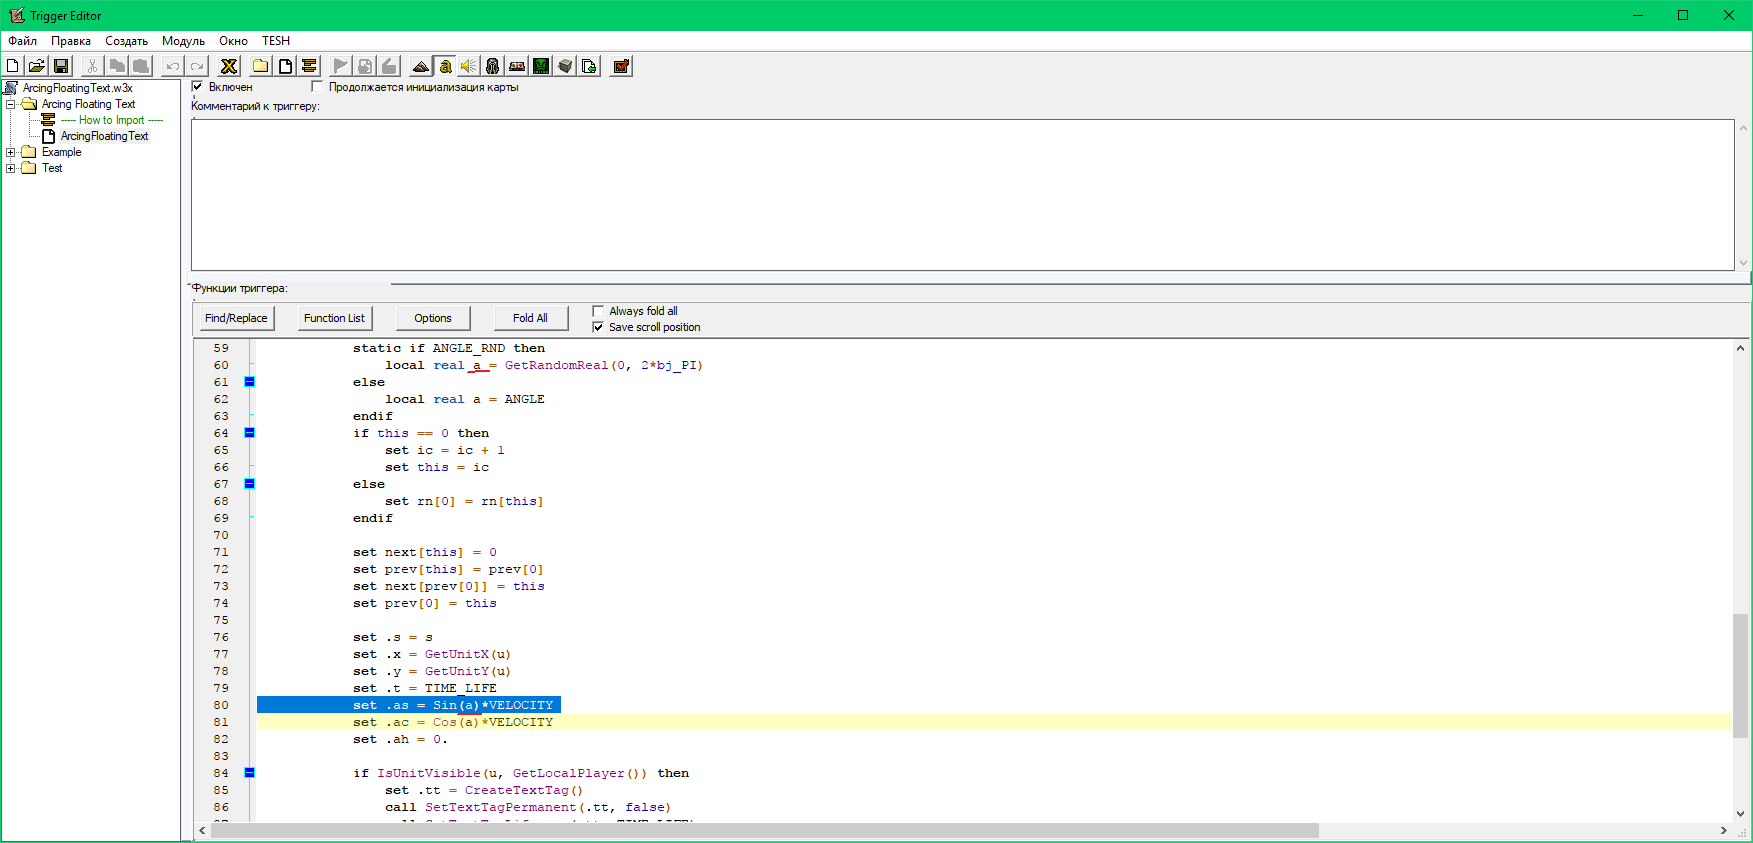Viewport: 1753px width, 843px height.
Task: Open the Sound Editor speaker icon
Action: click(x=468, y=66)
